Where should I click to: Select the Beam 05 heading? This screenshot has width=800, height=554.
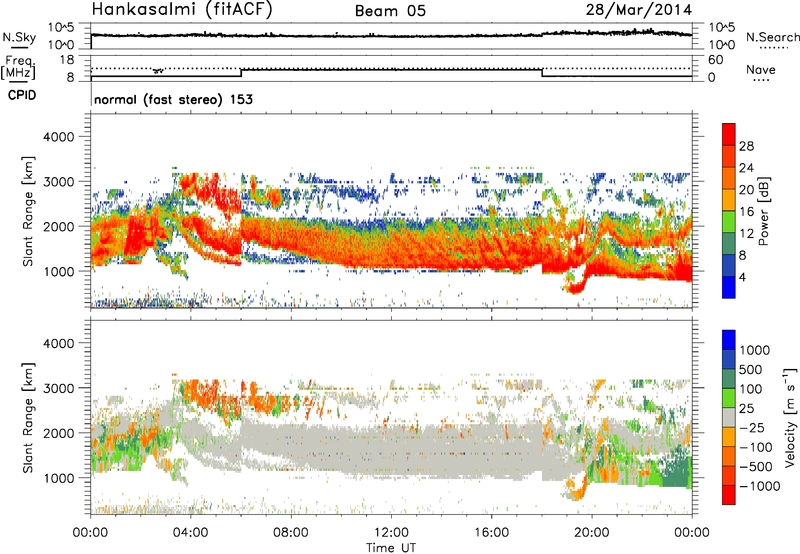[390, 11]
